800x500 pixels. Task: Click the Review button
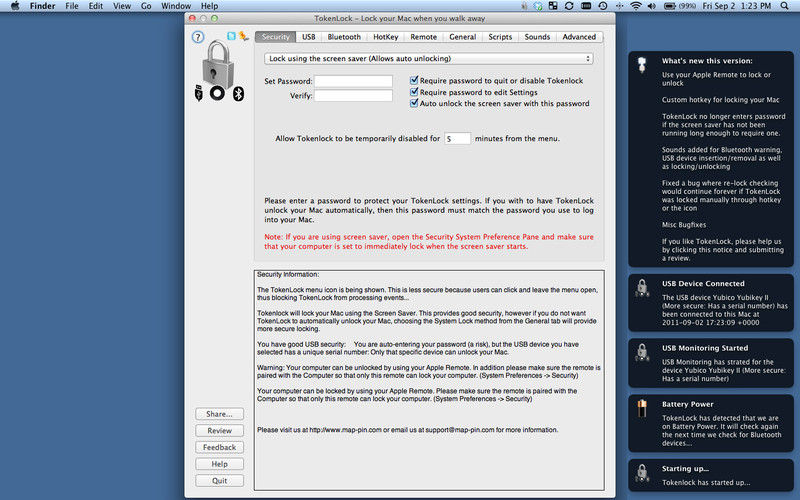[219, 431]
